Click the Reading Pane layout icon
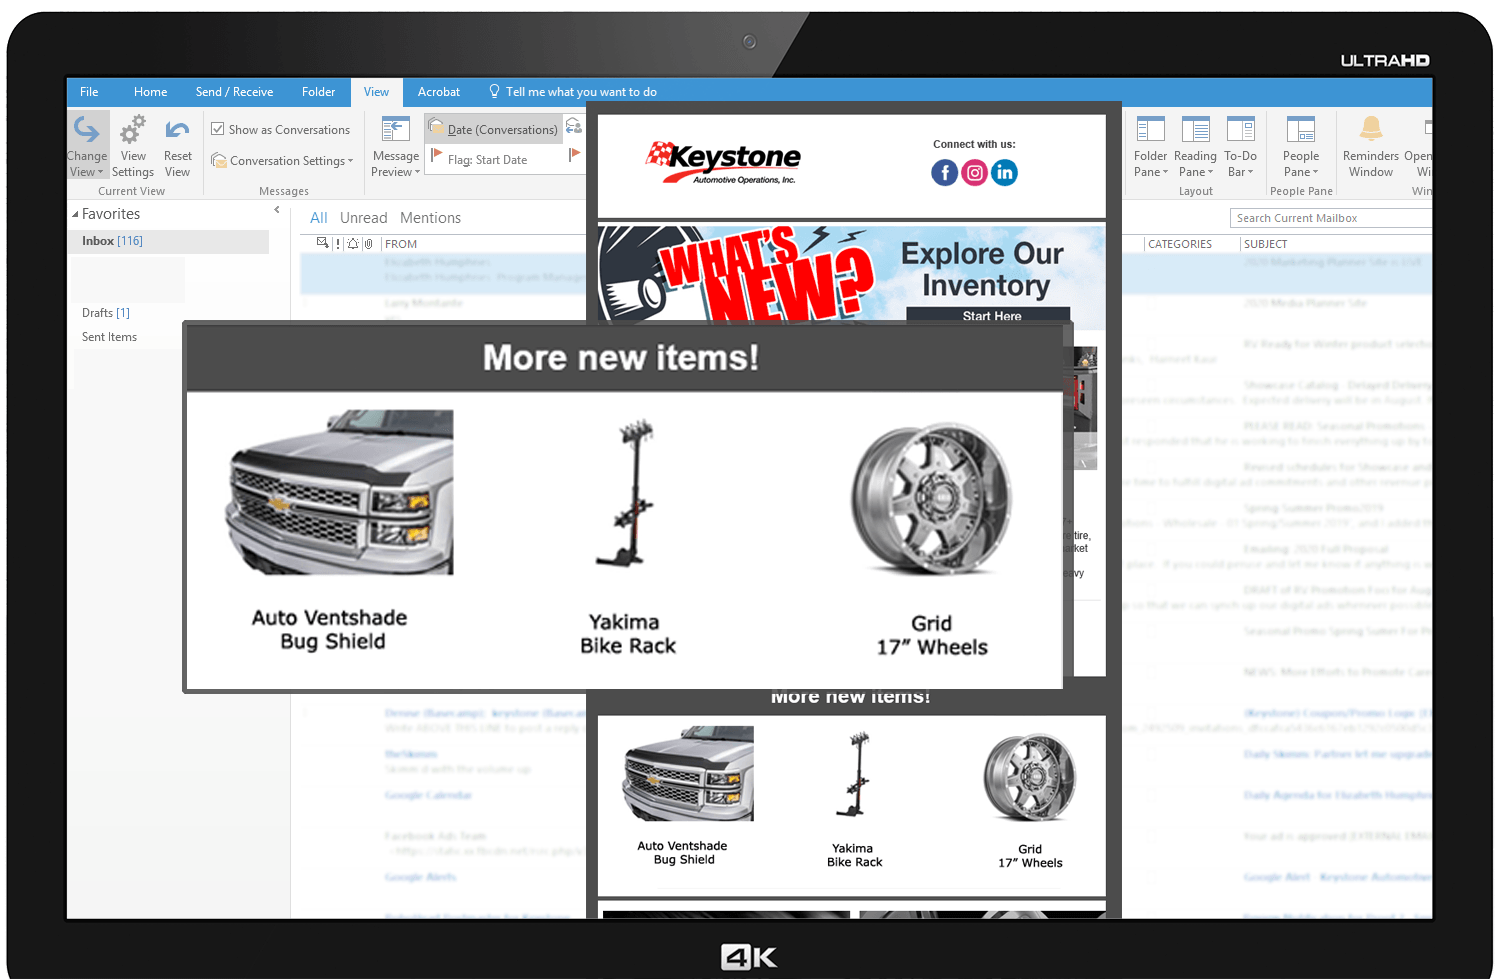 pyautogui.click(x=1196, y=130)
